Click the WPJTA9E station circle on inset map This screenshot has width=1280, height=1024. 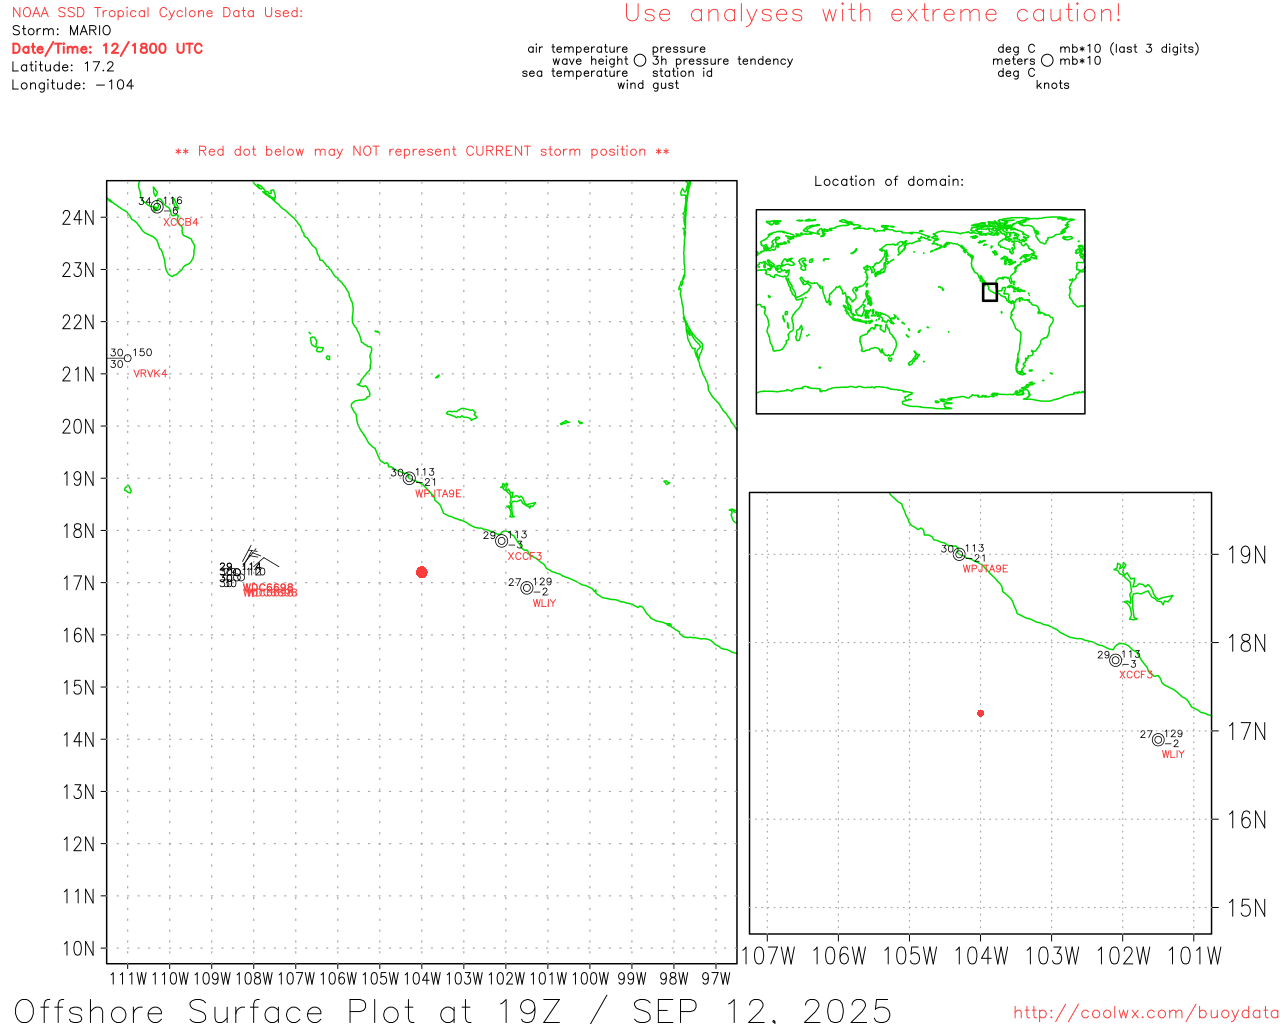(959, 554)
